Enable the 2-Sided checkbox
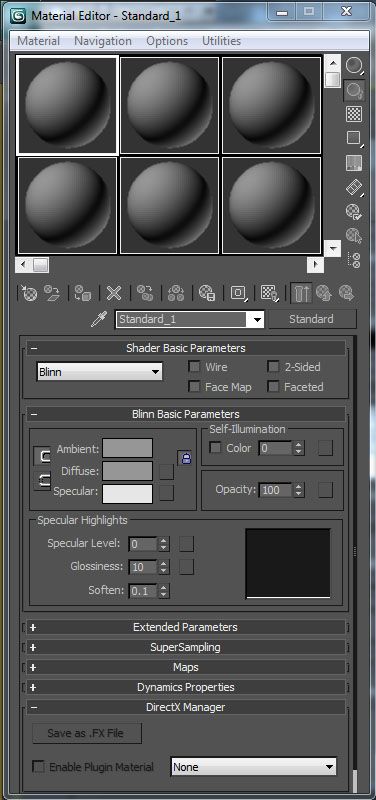The image size is (376, 800). pyautogui.click(x=273, y=366)
